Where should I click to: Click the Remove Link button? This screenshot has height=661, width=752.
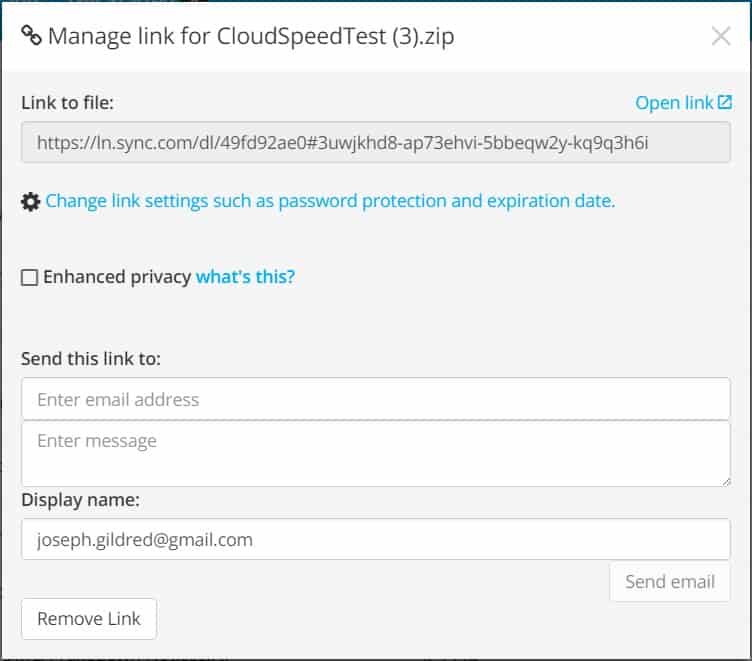point(89,619)
